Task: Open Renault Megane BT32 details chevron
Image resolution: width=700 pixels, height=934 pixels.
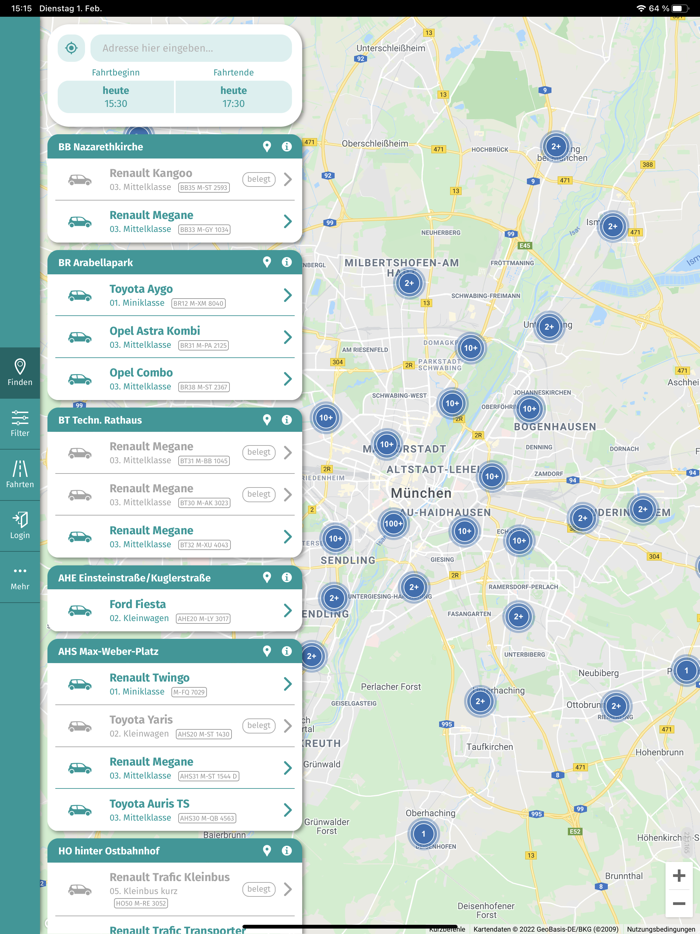Action: click(x=288, y=537)
